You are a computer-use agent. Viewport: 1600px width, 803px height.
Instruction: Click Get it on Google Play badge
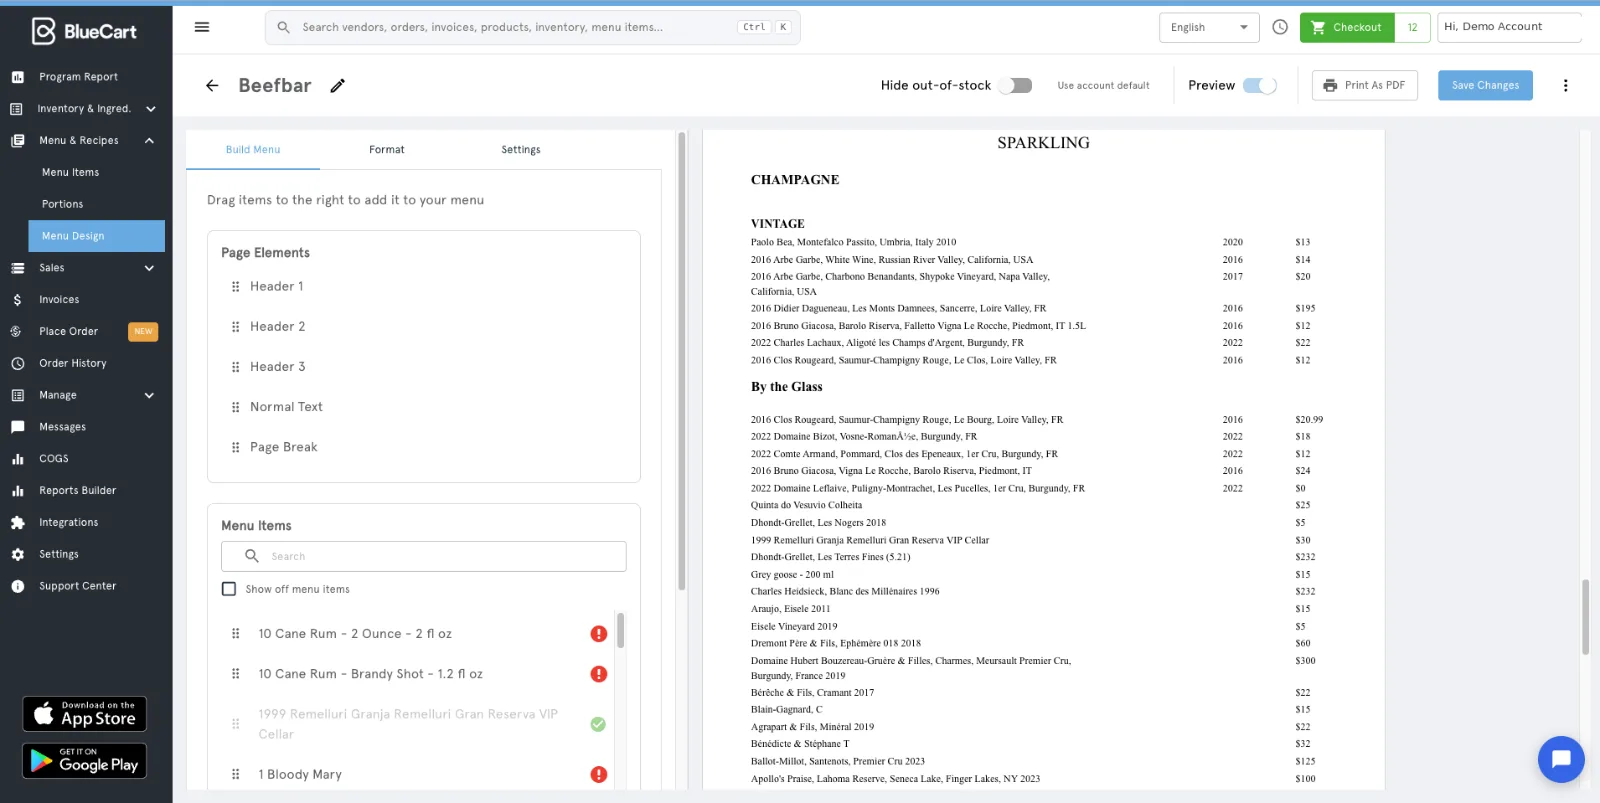click(85, 761)
